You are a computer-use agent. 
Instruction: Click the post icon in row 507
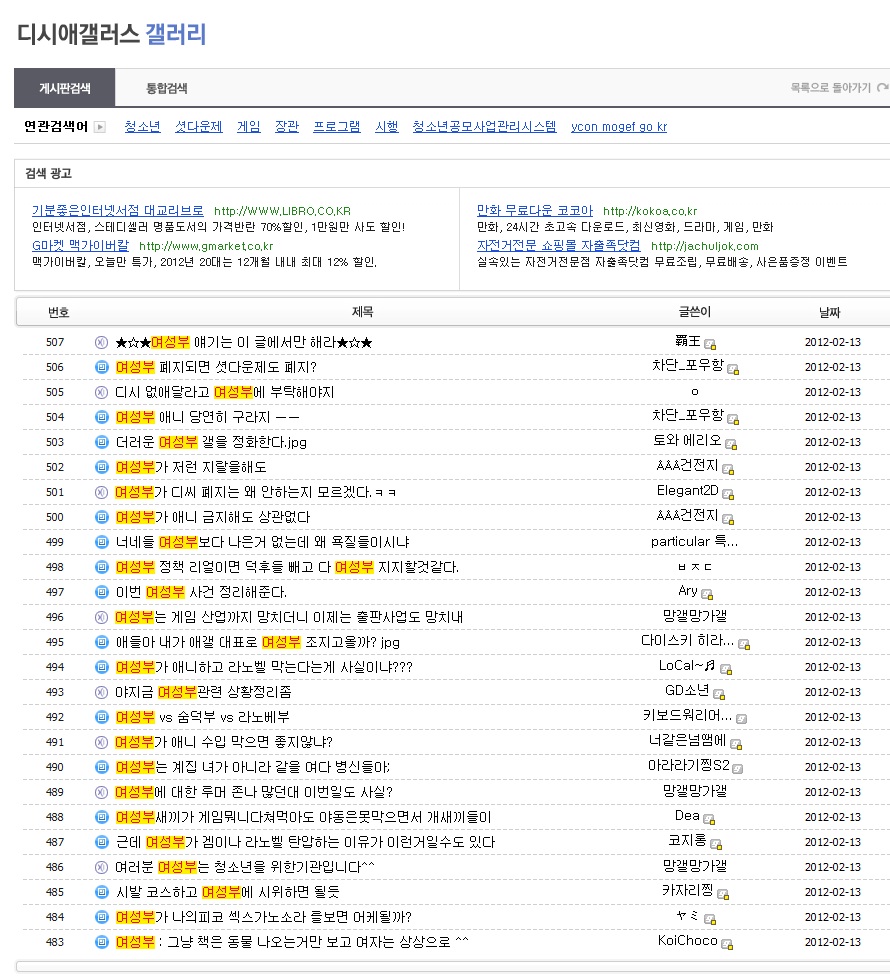coord(101,342)
